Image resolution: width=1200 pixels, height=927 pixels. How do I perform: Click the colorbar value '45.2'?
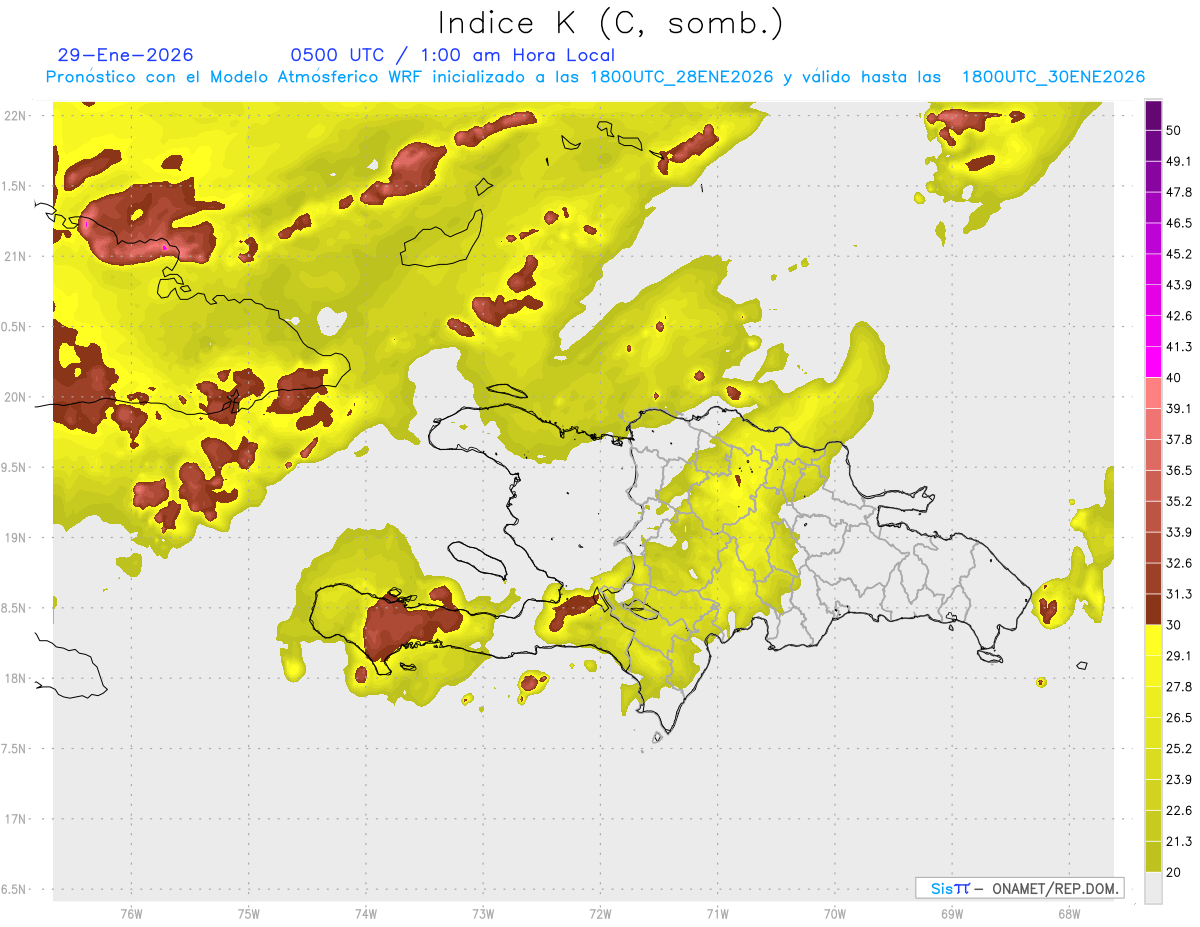click(x=1179, y=254)
